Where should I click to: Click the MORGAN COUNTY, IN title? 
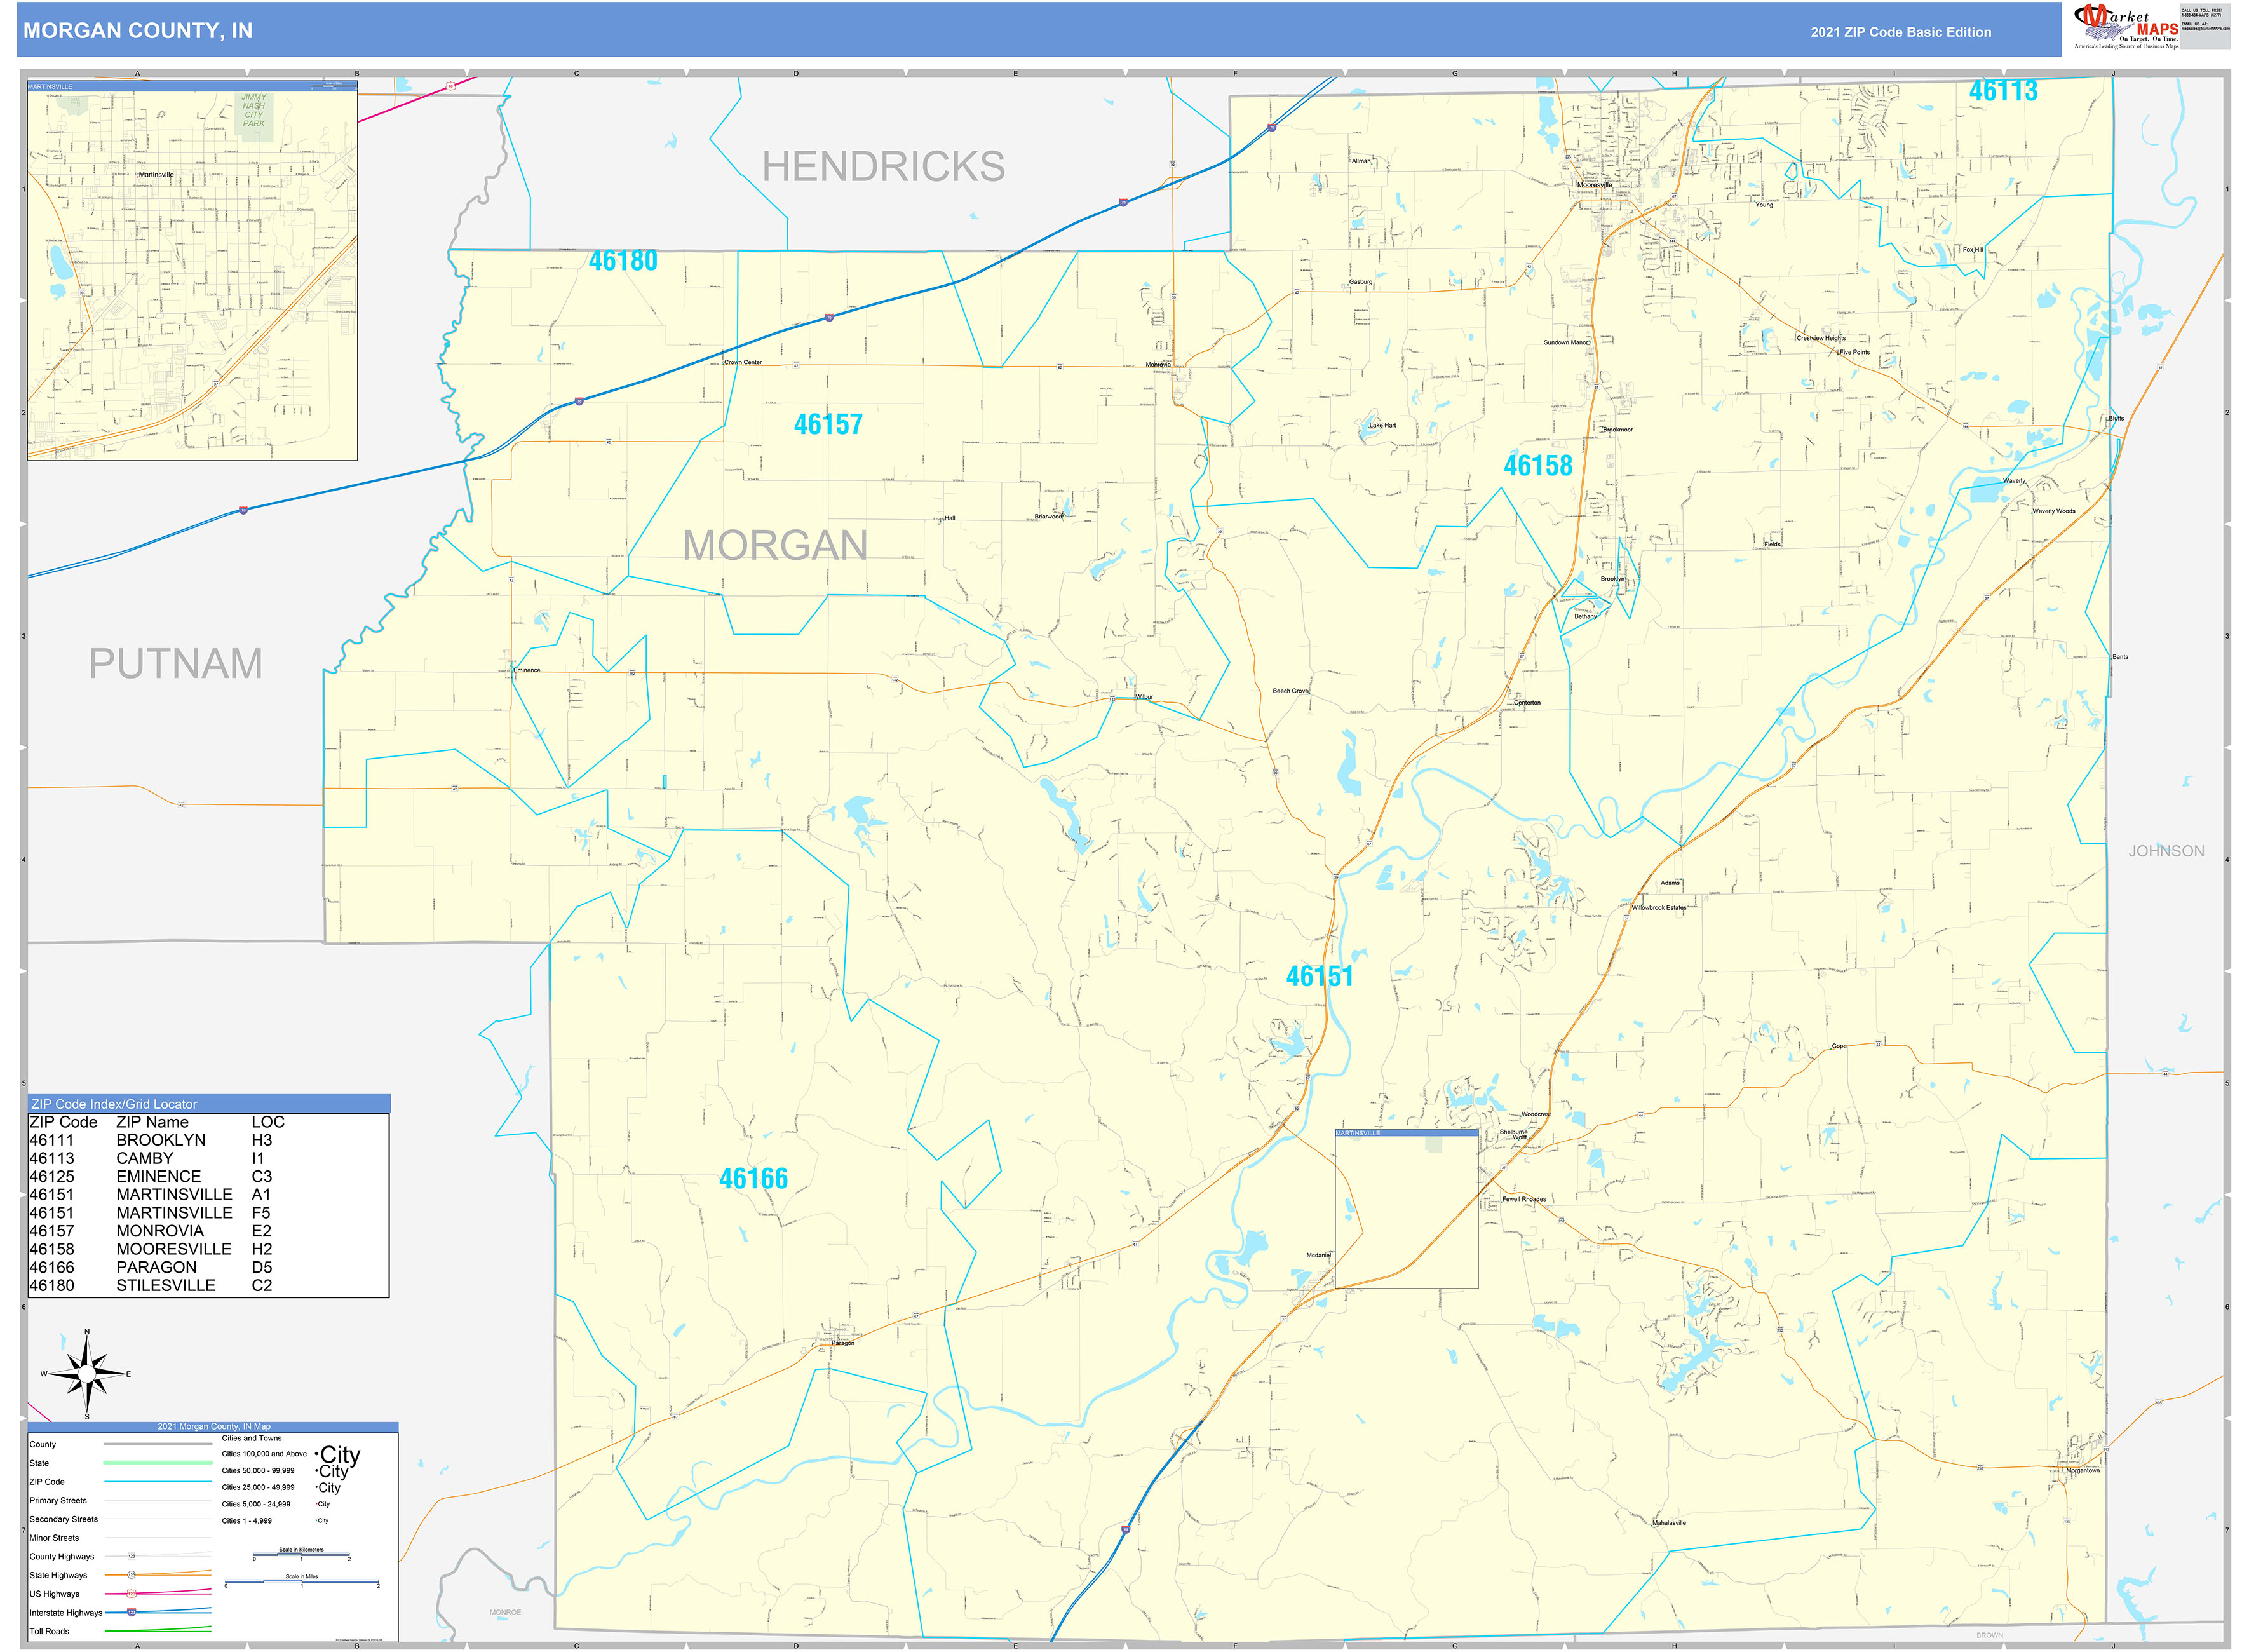[x=137, y=31]
